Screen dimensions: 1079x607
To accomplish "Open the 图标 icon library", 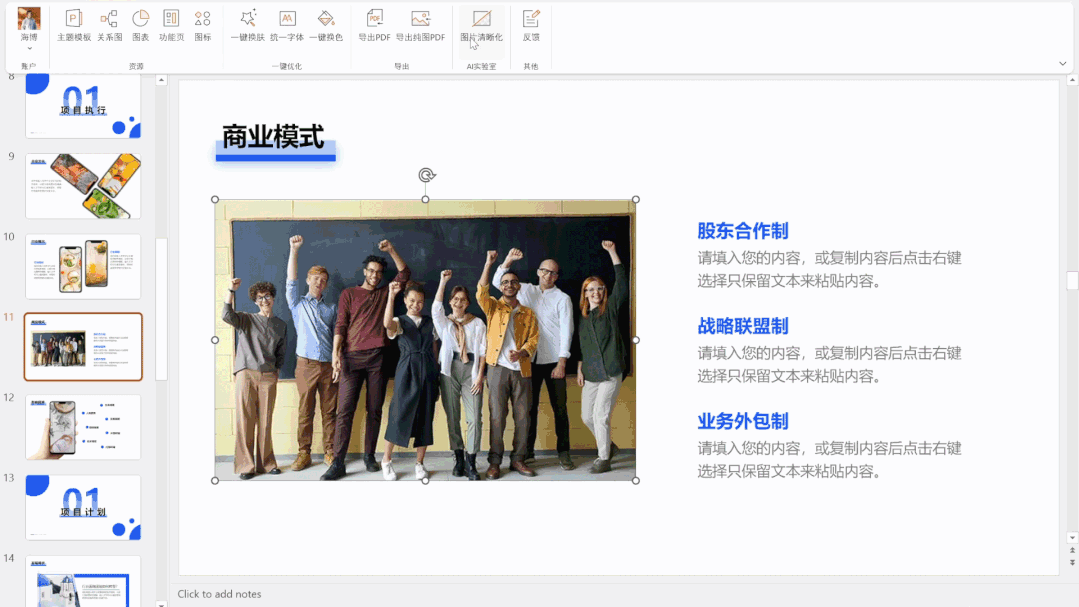I will click(x=203, y=25).
